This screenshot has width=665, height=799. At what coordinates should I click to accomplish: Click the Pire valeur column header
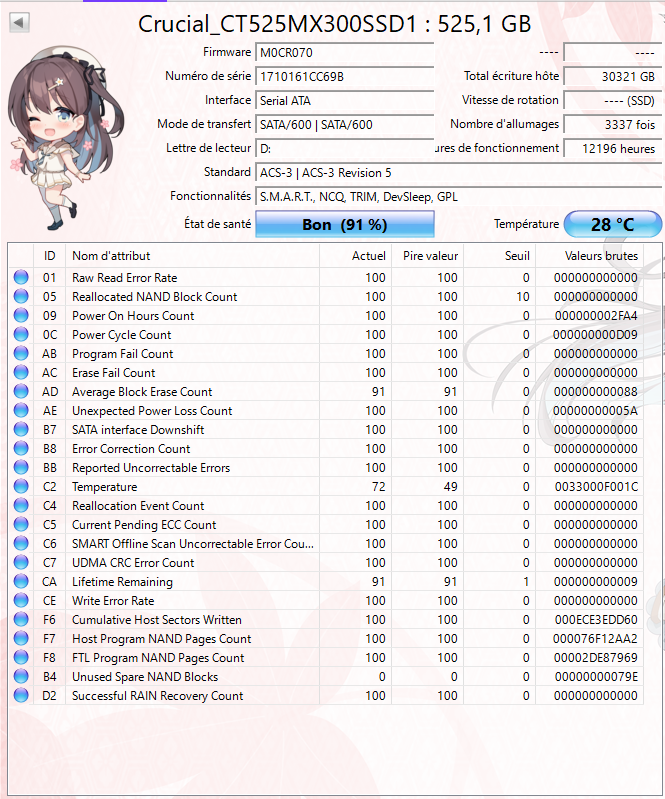tap(427, 256)
